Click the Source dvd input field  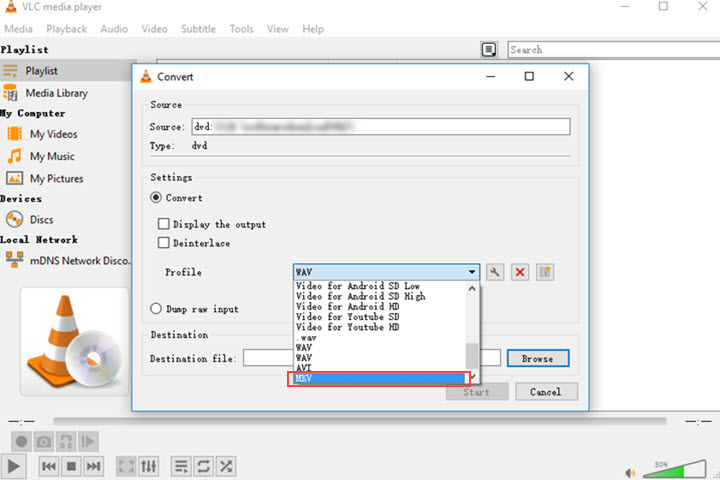pyautogui.click(x=381, y=126)
